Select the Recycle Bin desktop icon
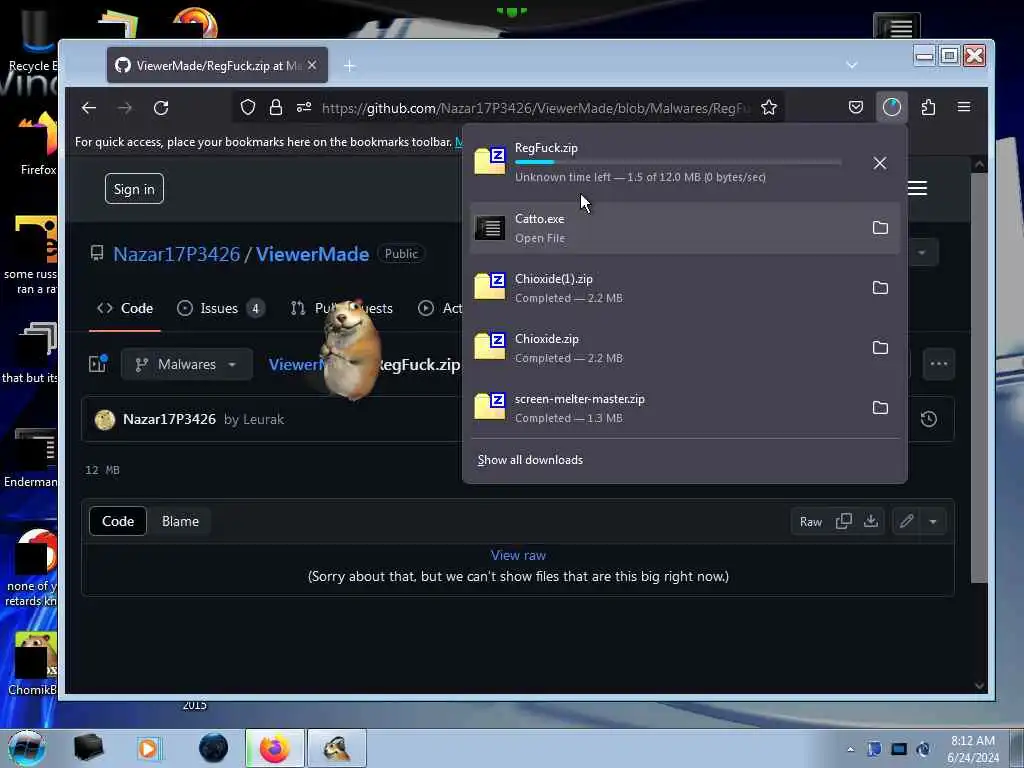 31,39
